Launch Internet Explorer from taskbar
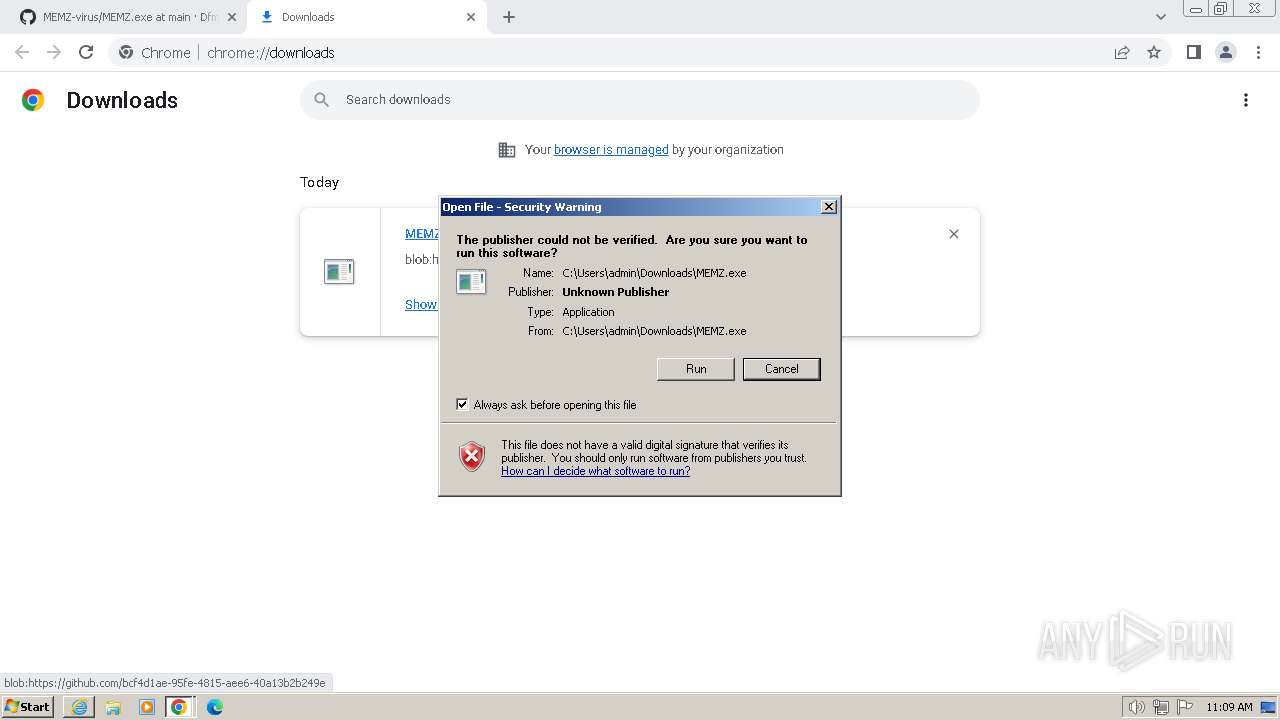Viewport: 1280px width, 720px height. tap(79, 707)
